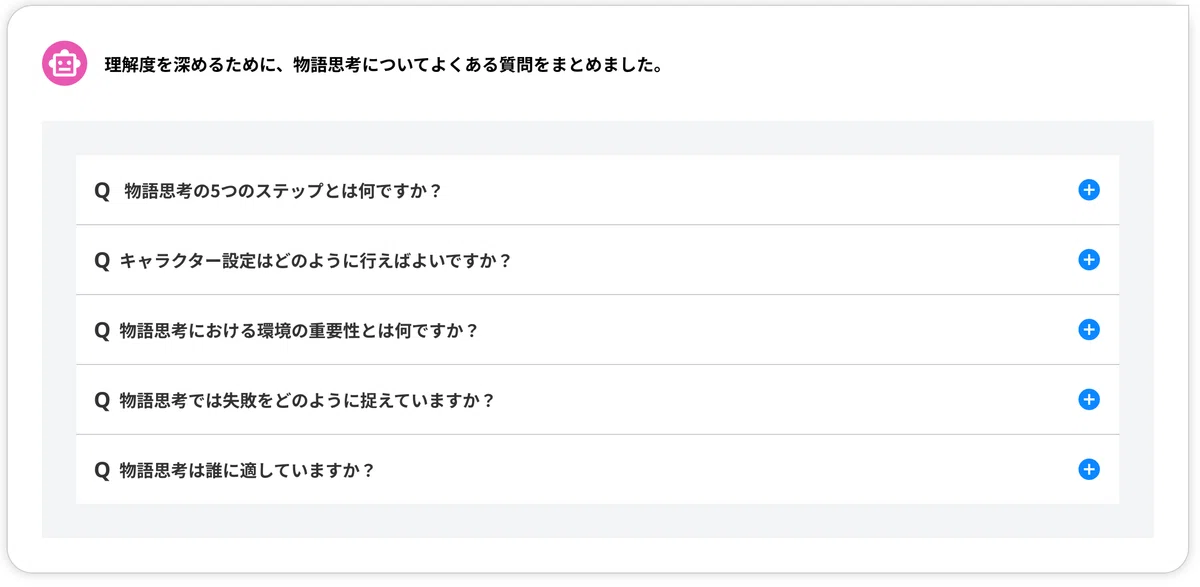Expand the 物語思考の5つのステップ question with its plus icon
Viewport: 1200px width, 587px height.
point(1089,190)
